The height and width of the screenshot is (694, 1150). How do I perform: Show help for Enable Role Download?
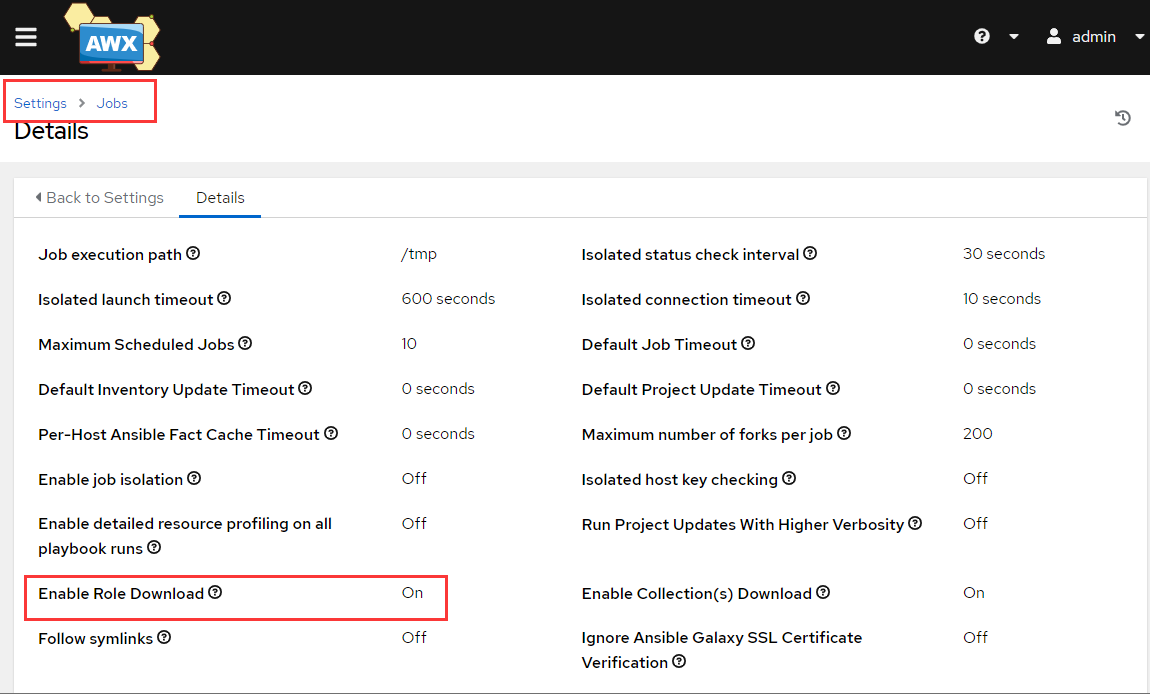tap(215, 592)
